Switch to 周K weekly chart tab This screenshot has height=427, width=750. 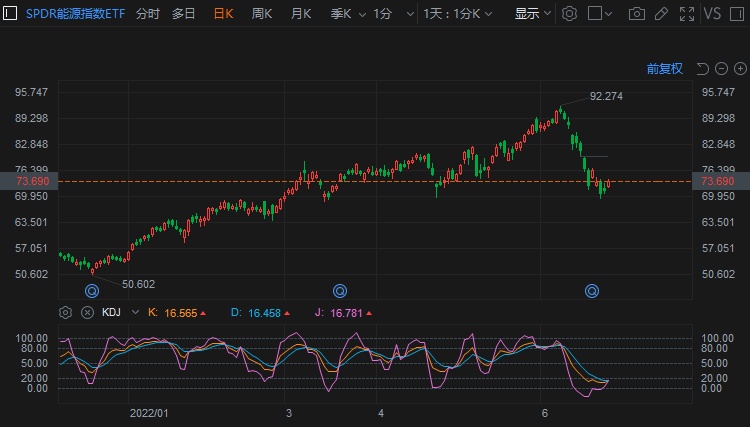tap(262, 14)
